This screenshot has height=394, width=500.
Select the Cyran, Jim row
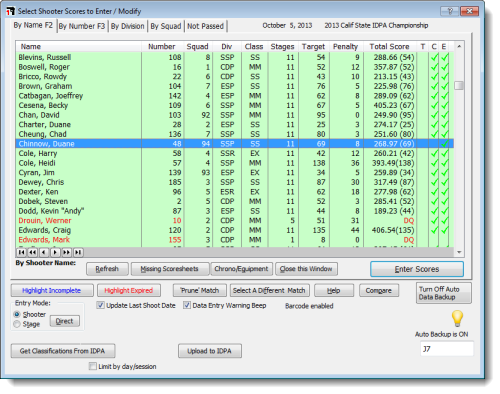click(x=235, y=173)
